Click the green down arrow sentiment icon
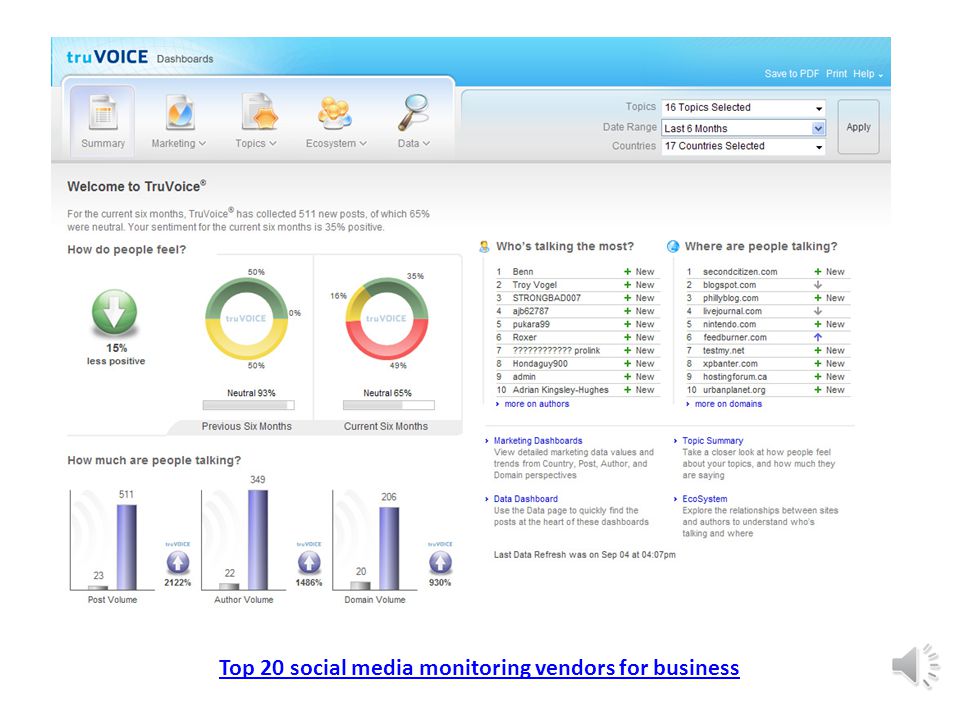The image size is (960, 720). (x=114, y=312)
